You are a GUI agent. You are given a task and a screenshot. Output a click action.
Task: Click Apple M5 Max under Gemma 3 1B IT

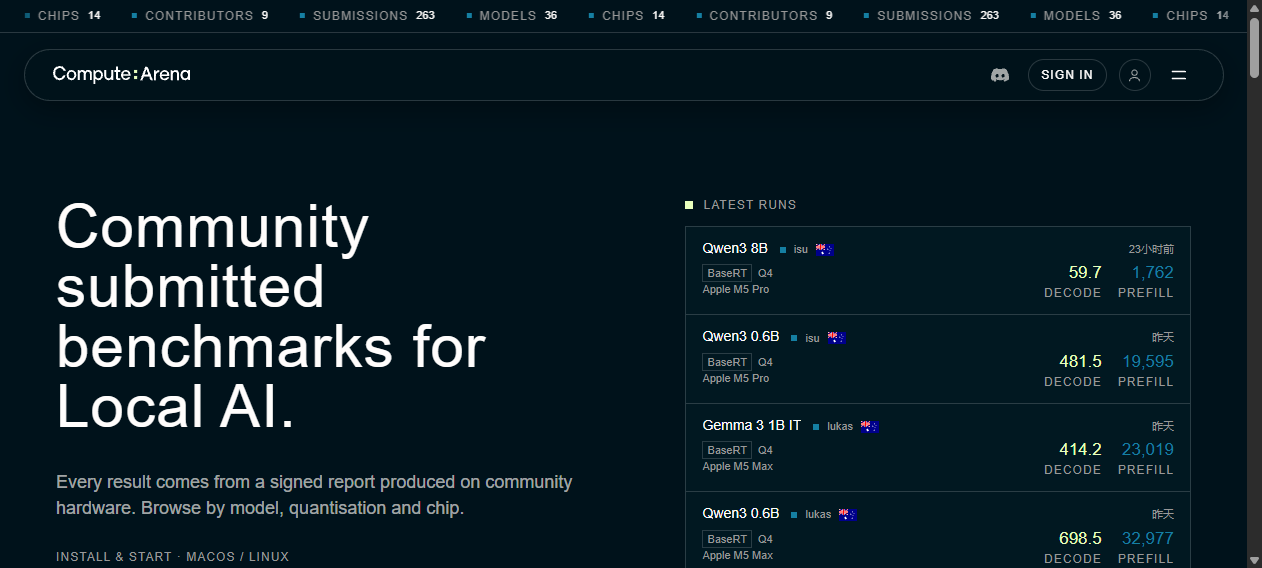tap(738, 466)
